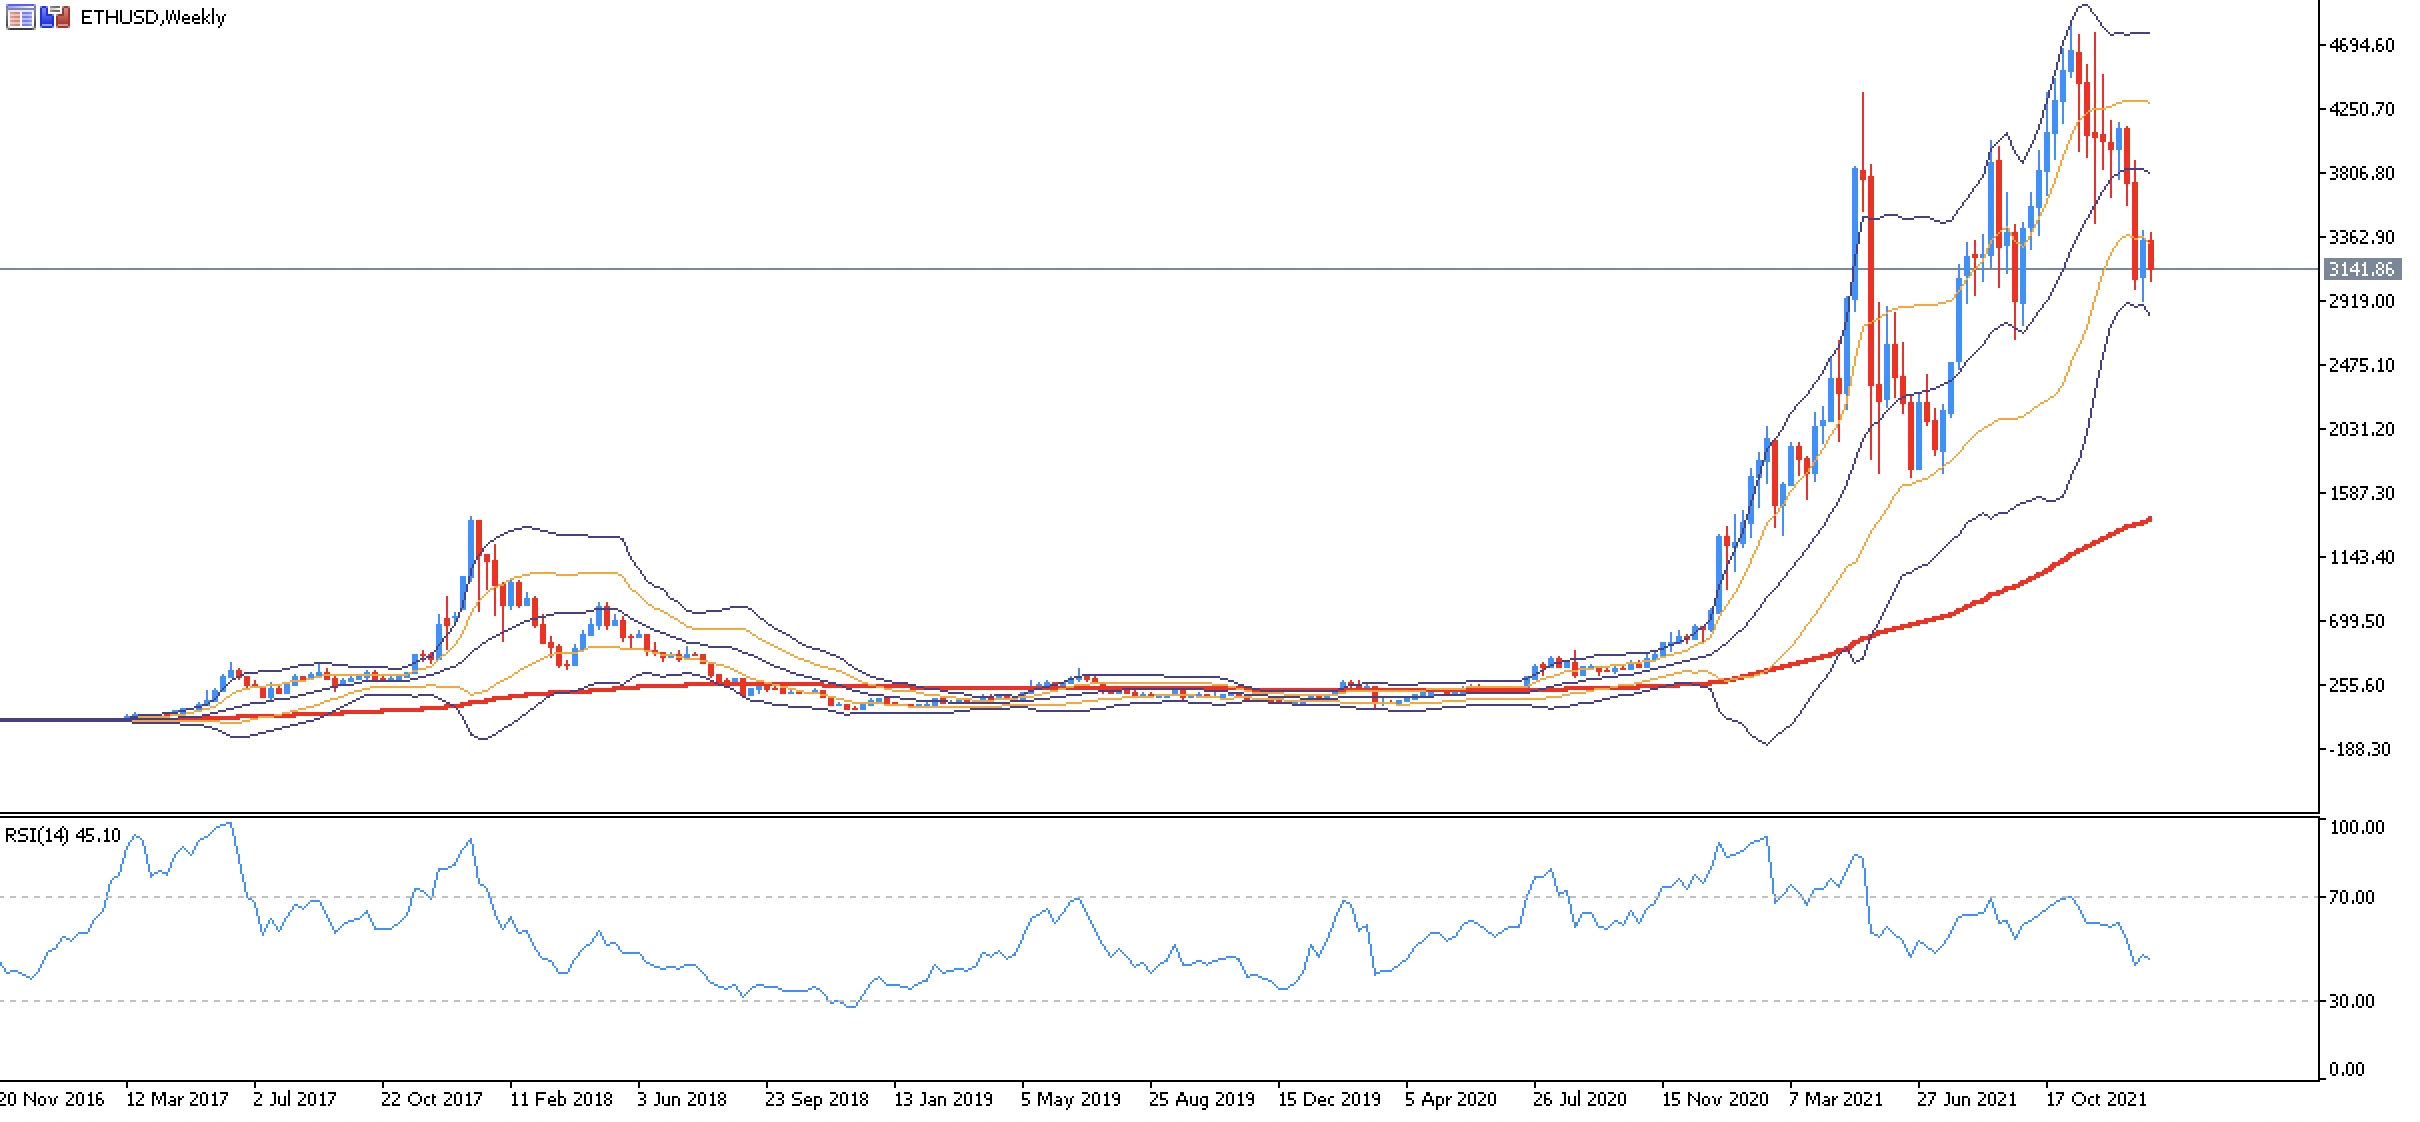Click the 26 Jul 2020 date label
Image resolution: width=2420 pixels, height=1122 pixels.
[x=1580, y=1099]
